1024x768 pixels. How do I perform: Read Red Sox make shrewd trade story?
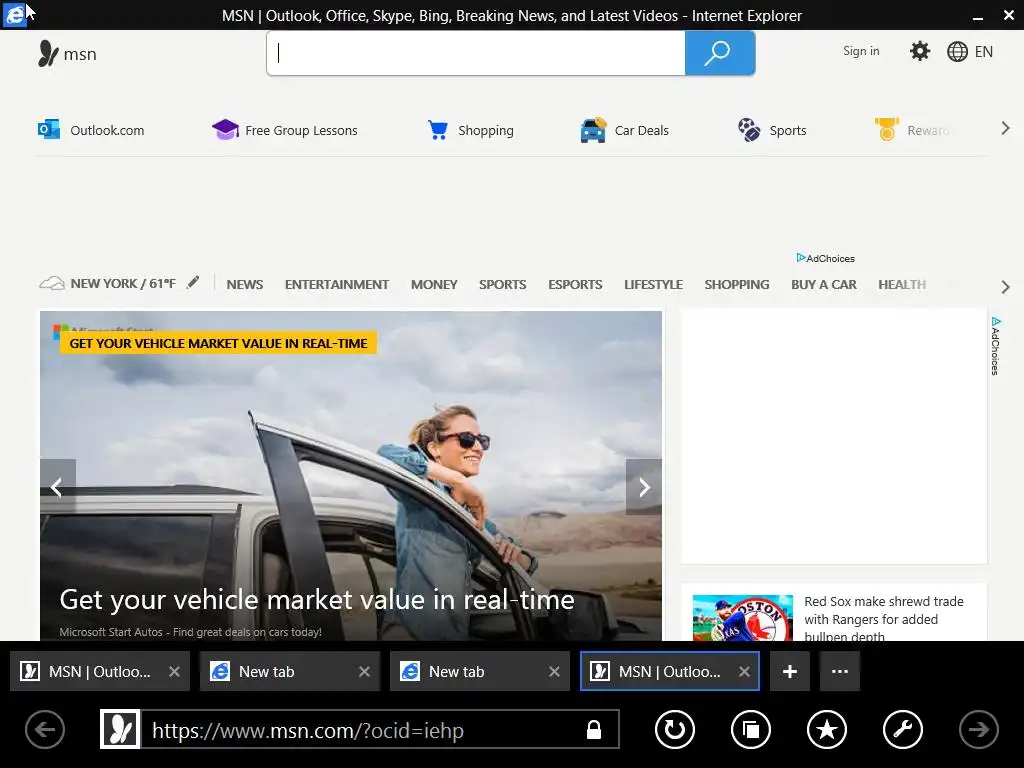(884, 619)
